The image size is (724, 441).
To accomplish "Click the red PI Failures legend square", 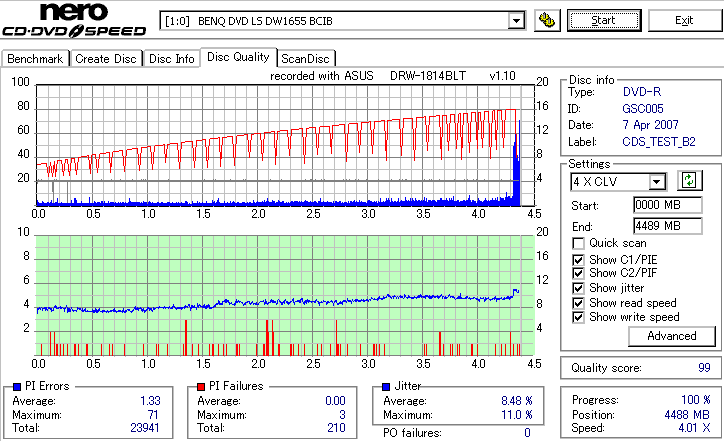I will (x=201, y=387).
